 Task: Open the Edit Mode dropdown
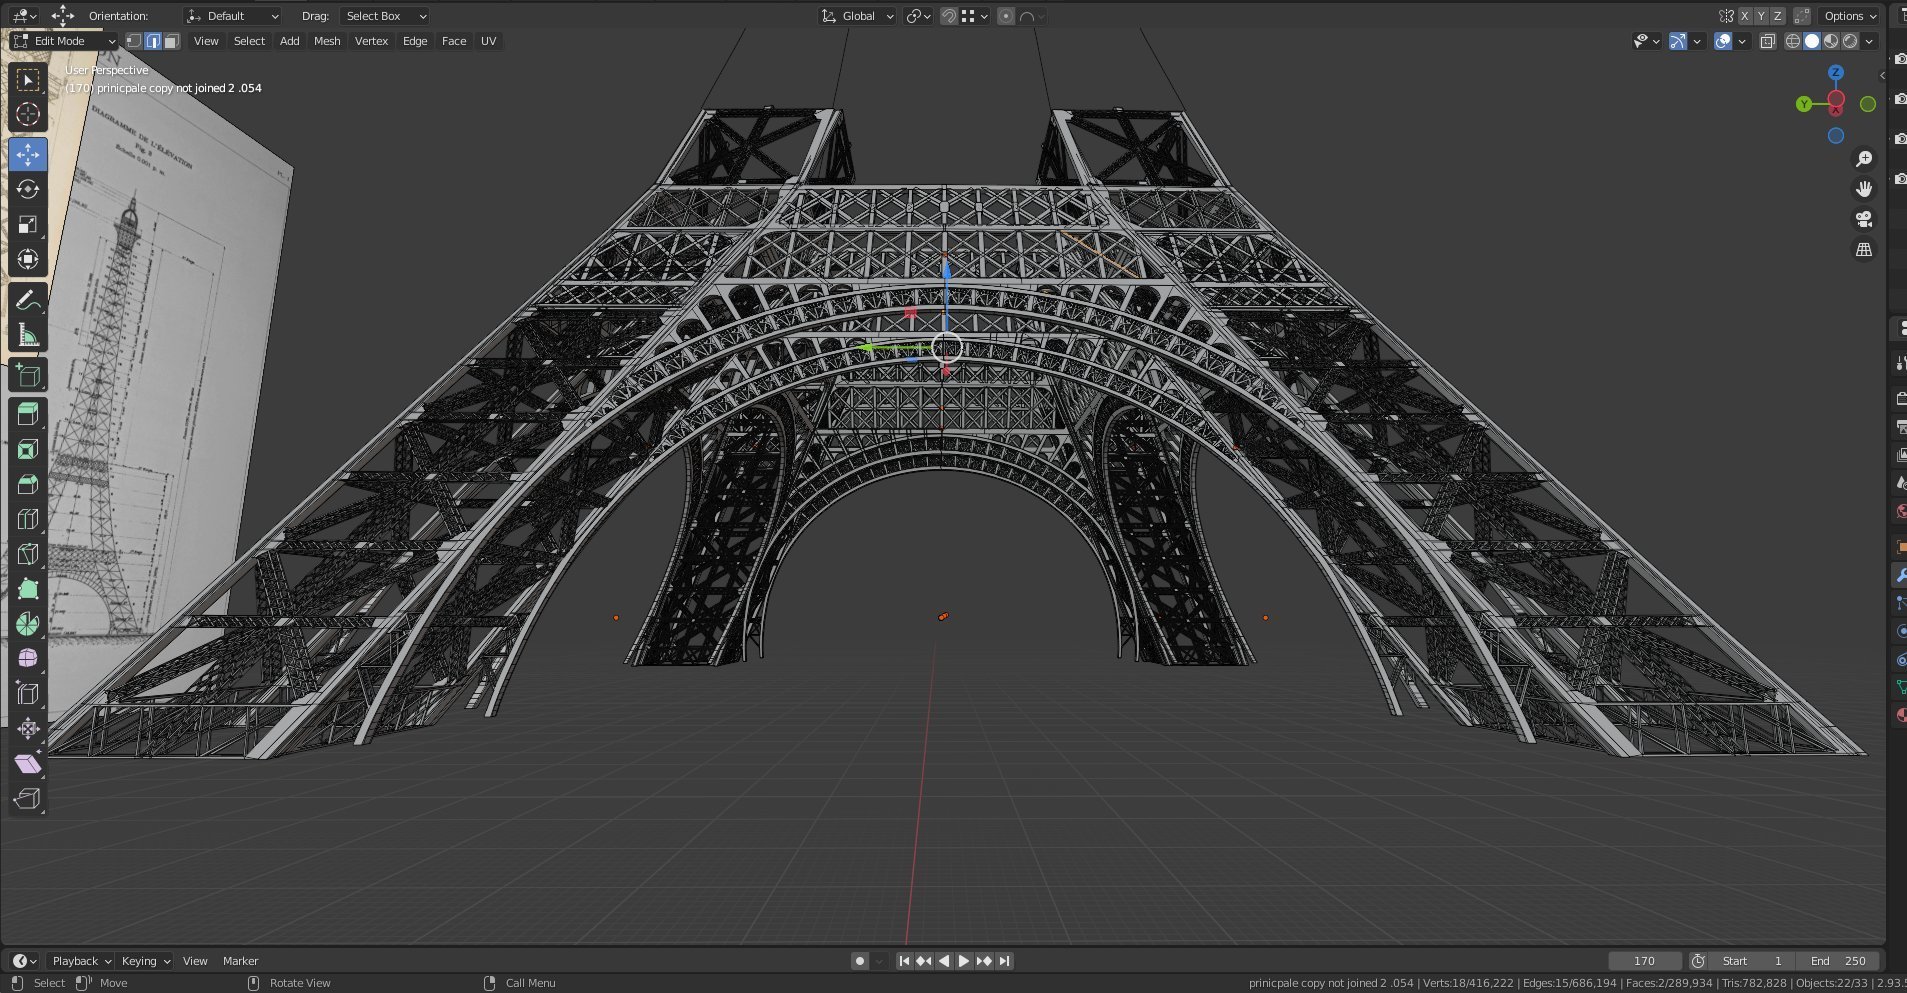click(x=64, y=41)
